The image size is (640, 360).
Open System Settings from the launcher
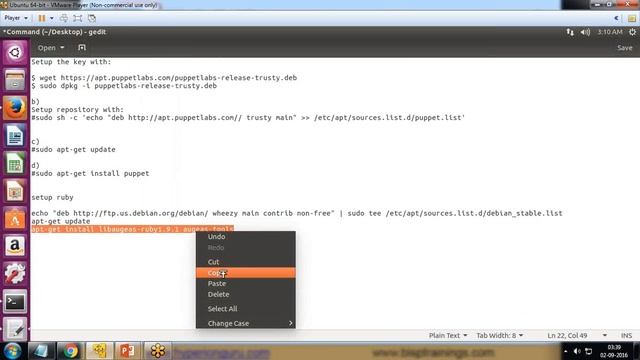(x=15, y=274)
